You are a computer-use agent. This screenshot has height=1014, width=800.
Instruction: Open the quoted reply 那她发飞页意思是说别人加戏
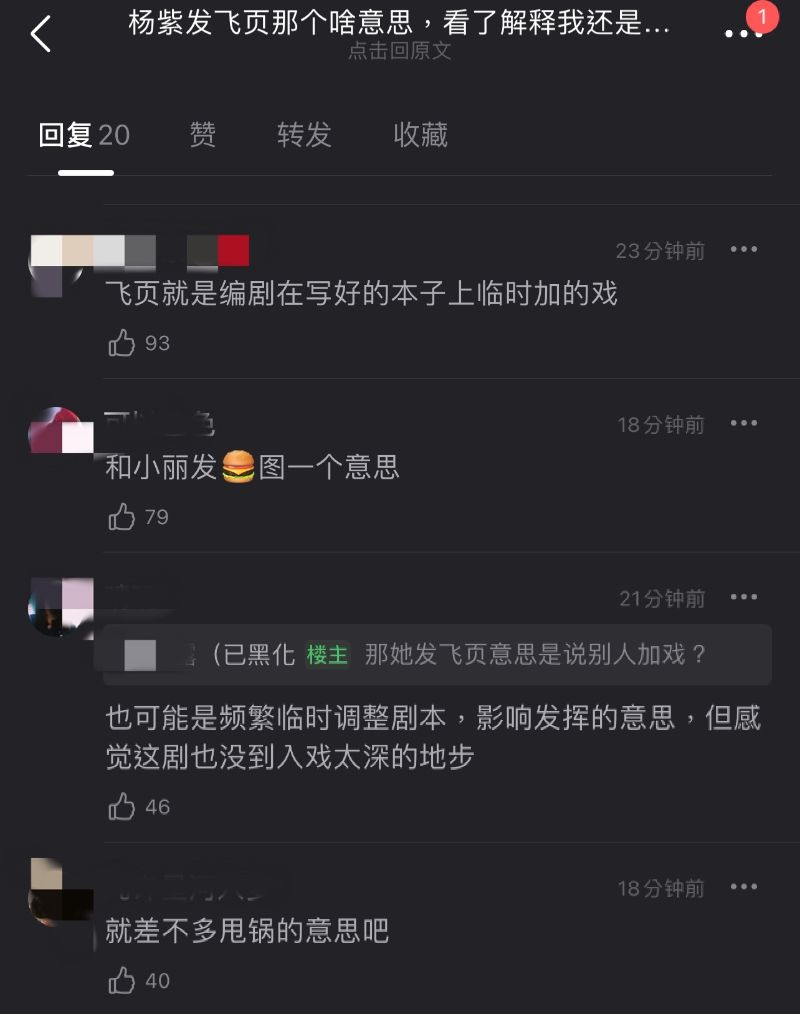pyautogui.click(x=437, y=654)
